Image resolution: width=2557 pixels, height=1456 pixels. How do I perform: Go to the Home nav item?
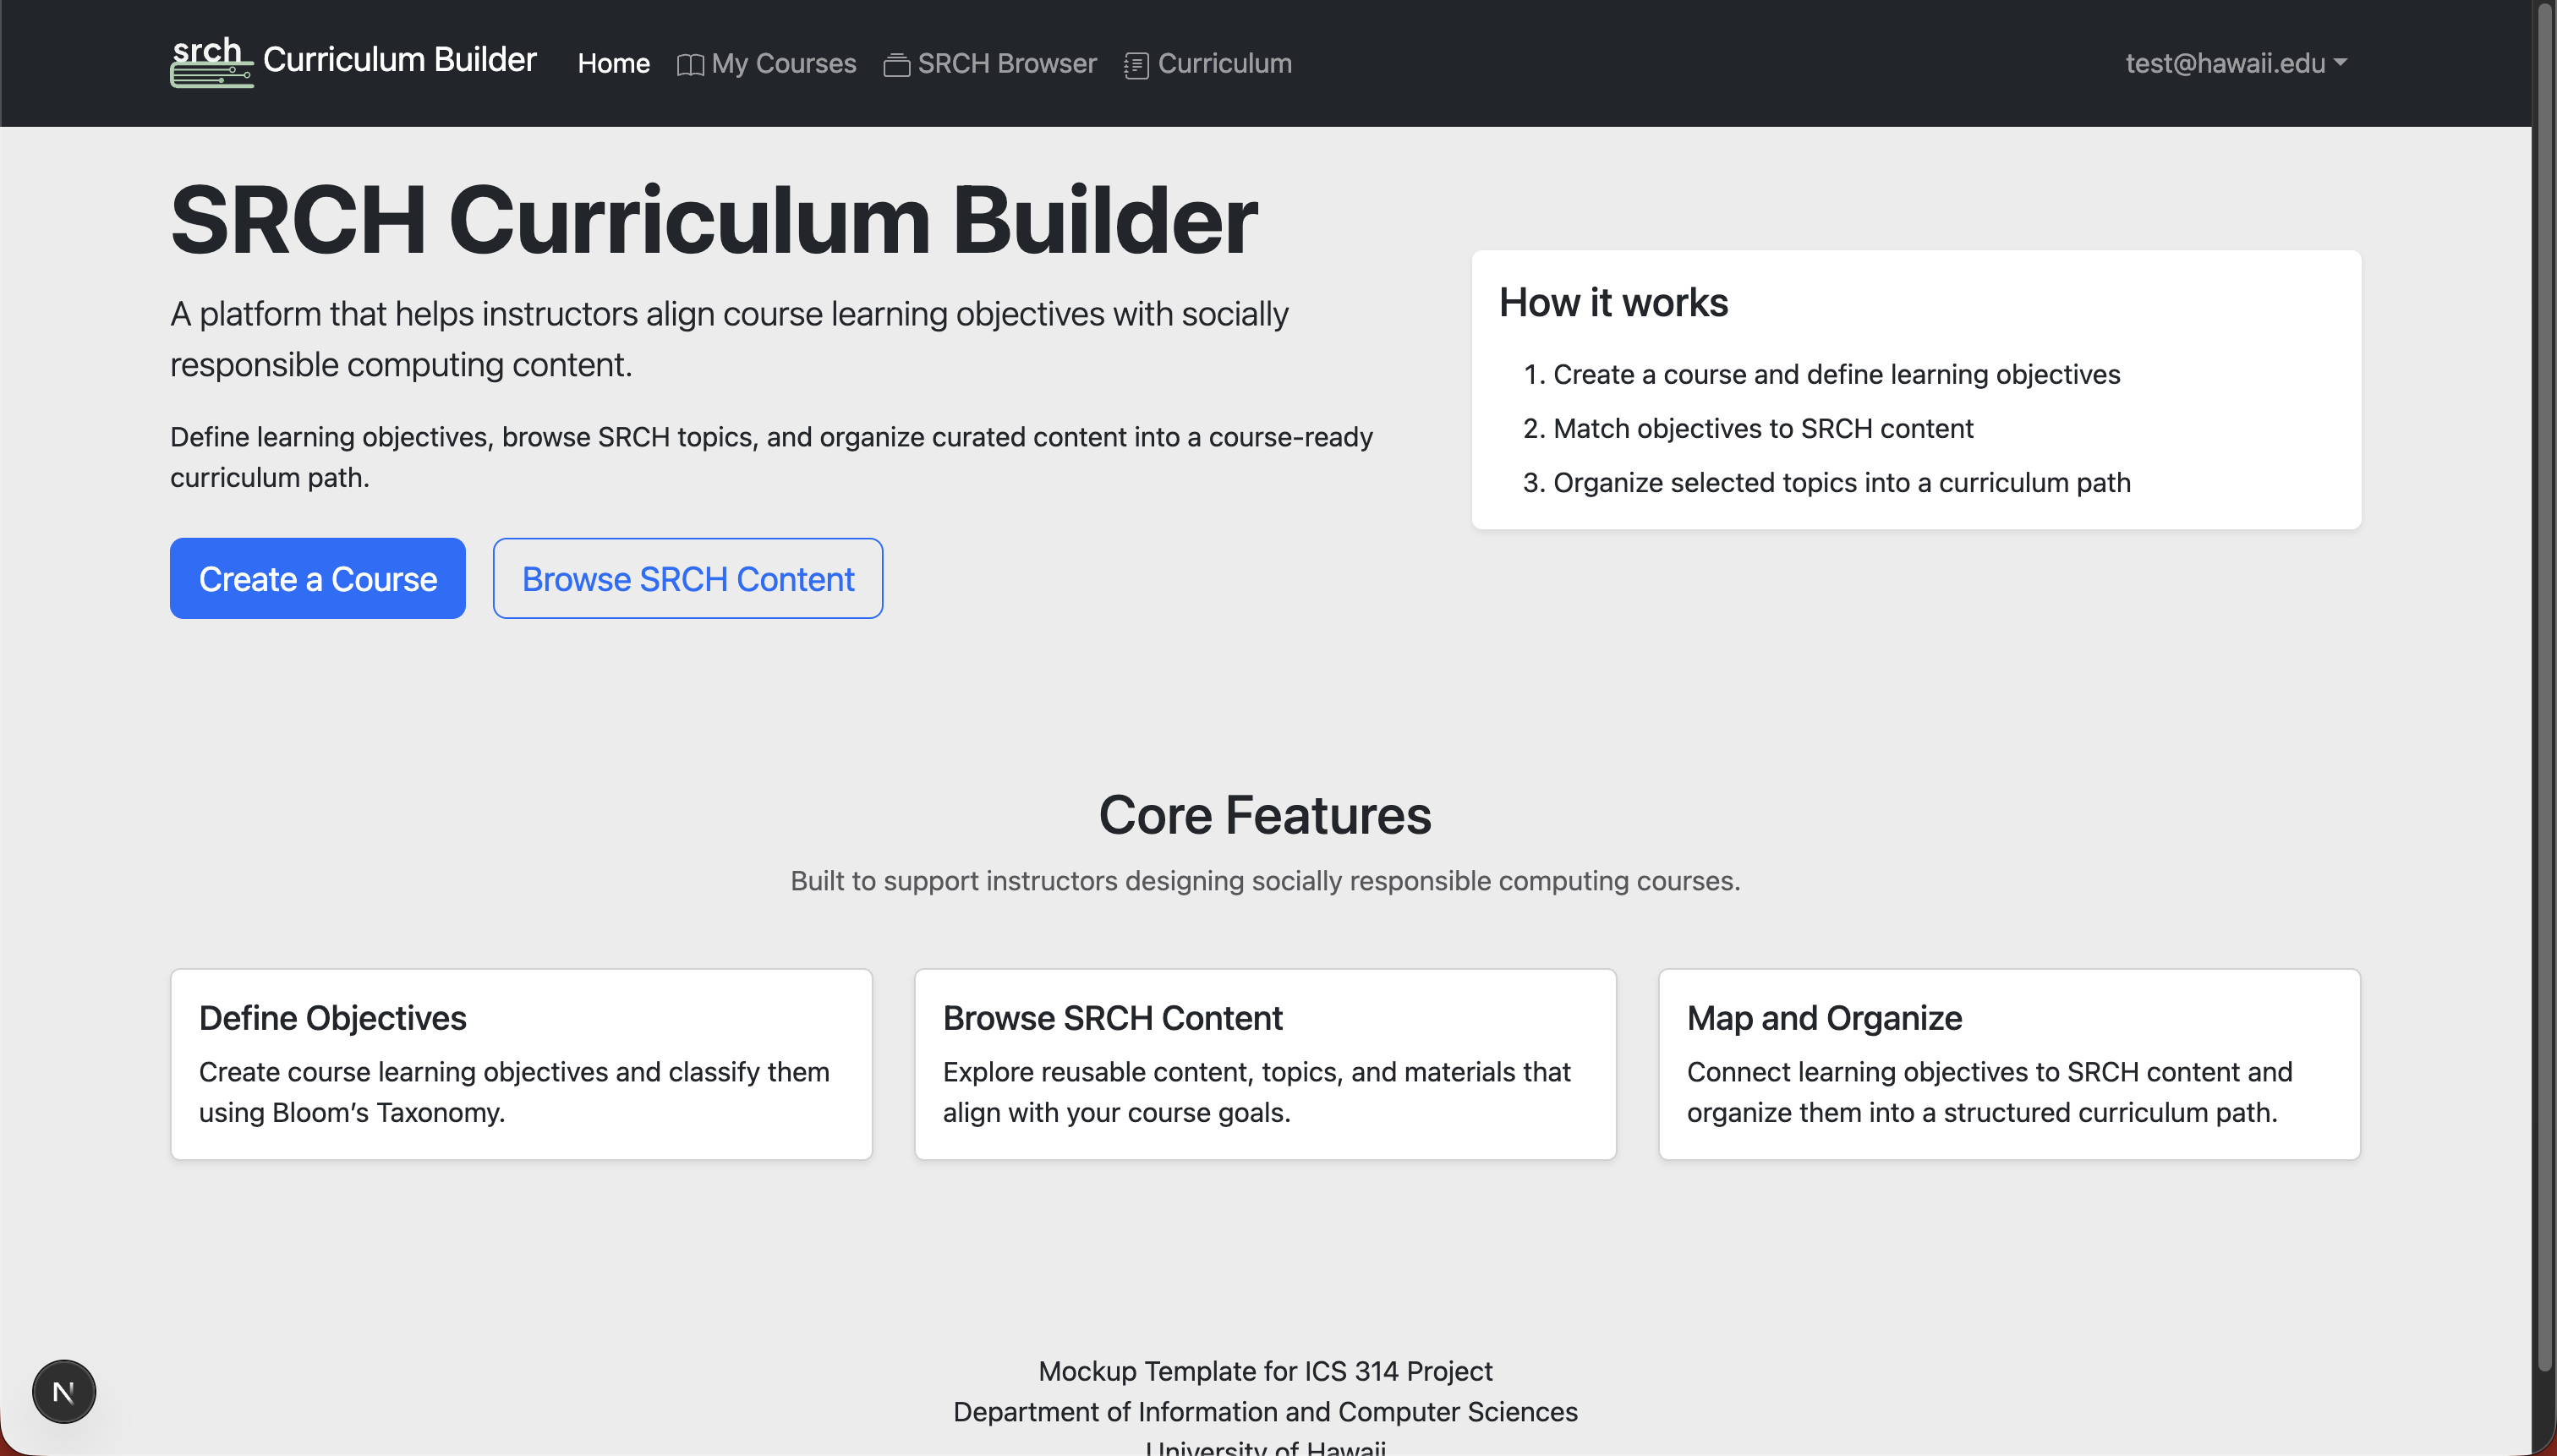point(613,63)
